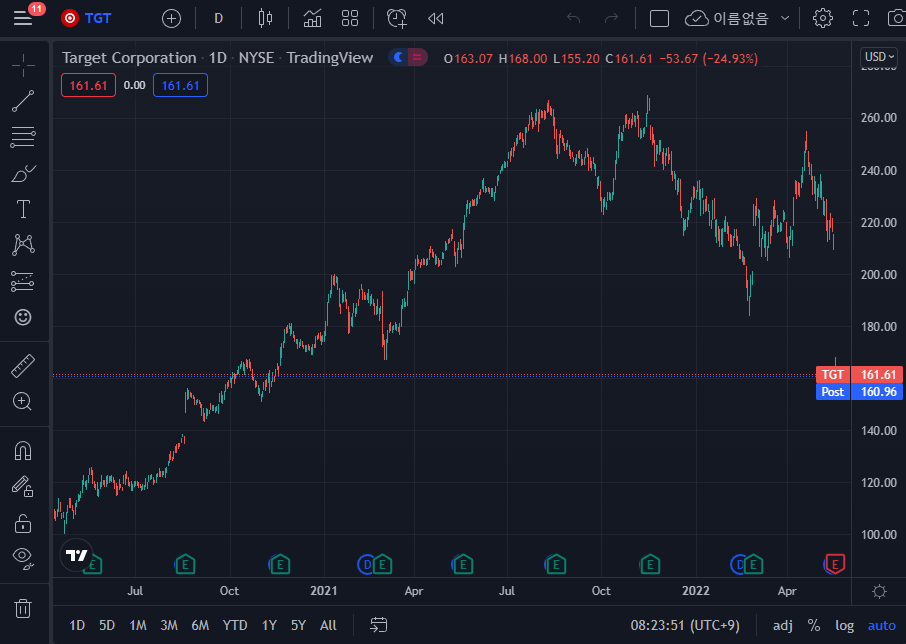
Task: Toggle hide all drawings eye icon
Action: click(23, 558)
